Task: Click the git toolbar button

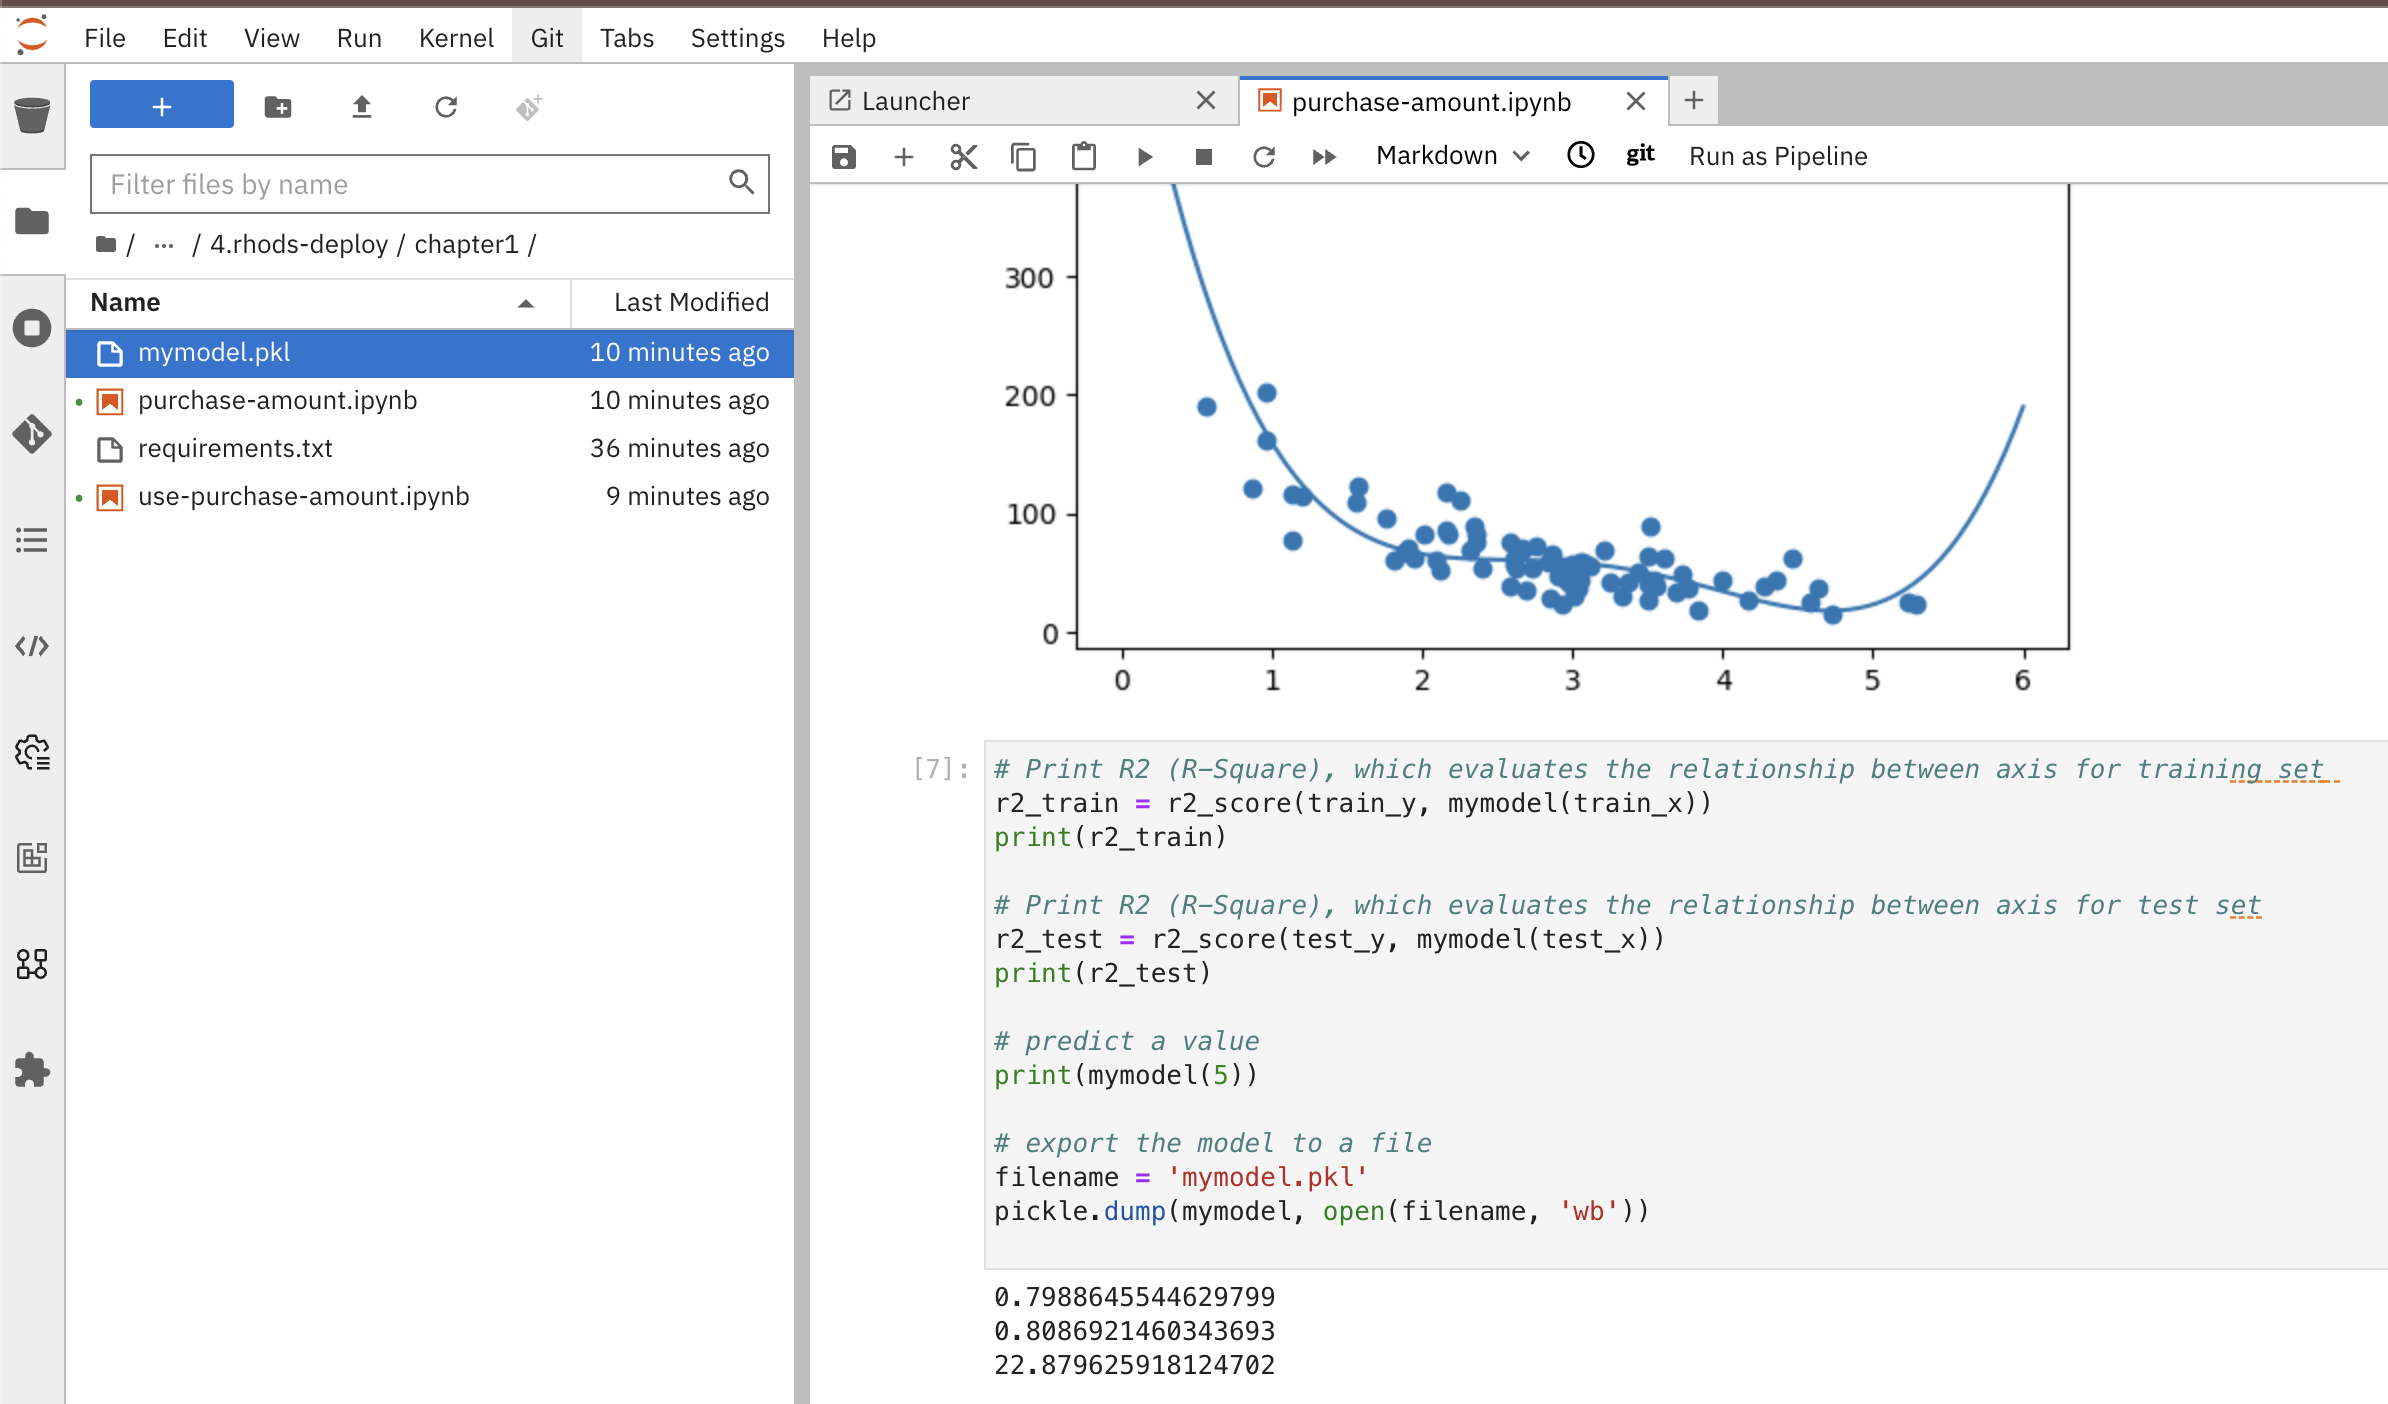Action: 1640,155
